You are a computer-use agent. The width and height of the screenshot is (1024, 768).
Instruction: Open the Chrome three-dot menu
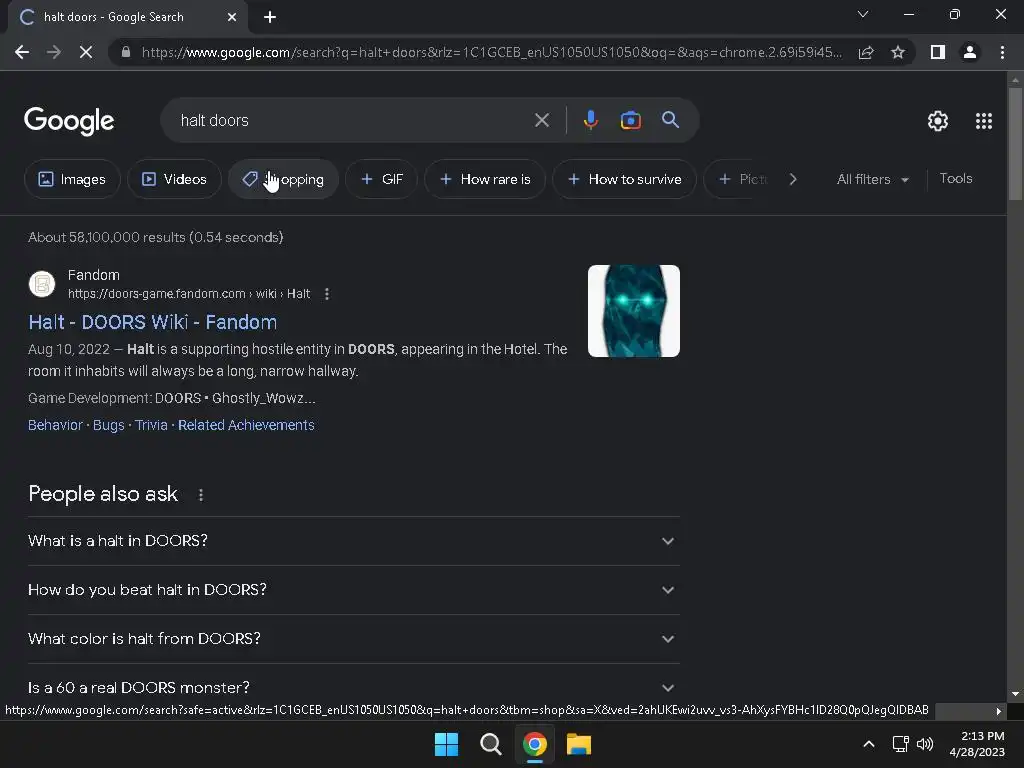point(1002,52)
